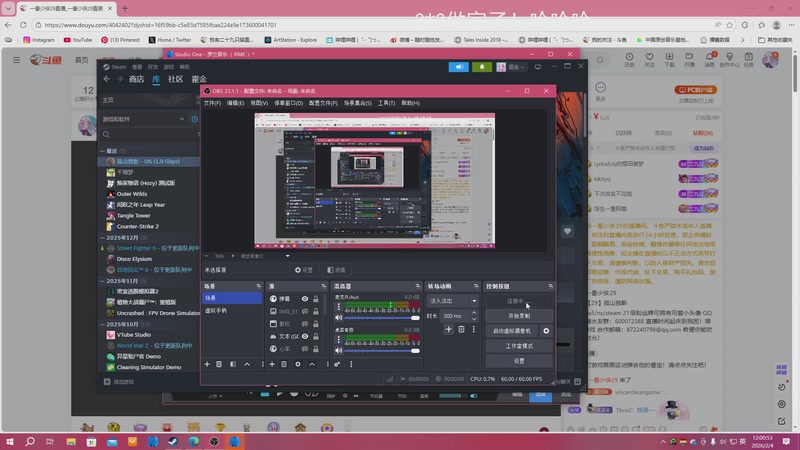Open OBS 工具(T) menu
Screen dimensions: 800x450
pyautogui.click(x=386, y=103)
